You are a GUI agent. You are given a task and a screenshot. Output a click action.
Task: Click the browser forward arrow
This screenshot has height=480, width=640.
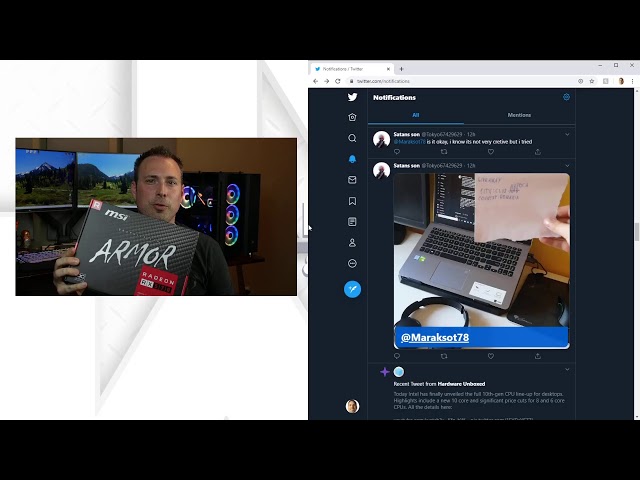(327, 81)
